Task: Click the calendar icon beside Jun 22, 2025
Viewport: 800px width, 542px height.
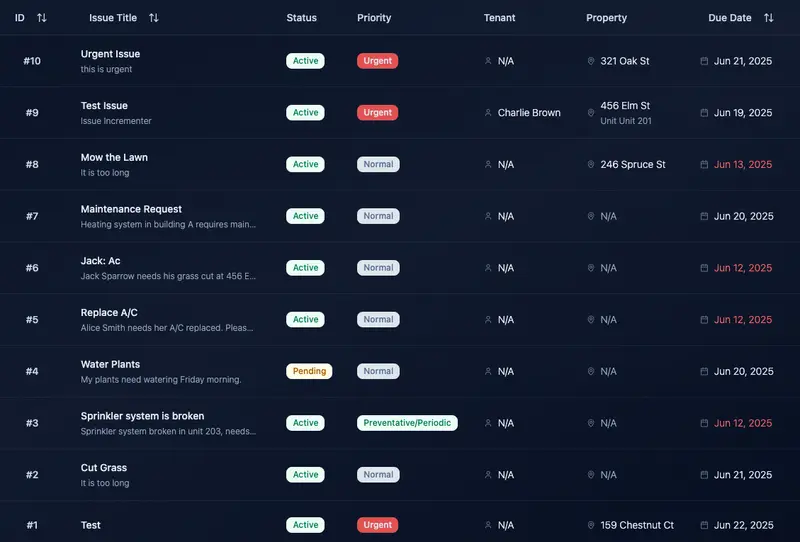Action: 704,525
